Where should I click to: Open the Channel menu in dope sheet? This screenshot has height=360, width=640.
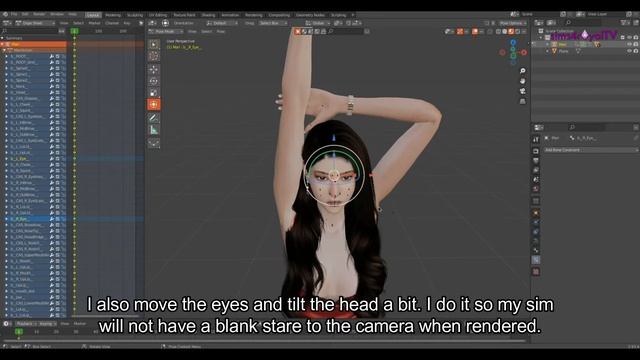click(112, 23)
